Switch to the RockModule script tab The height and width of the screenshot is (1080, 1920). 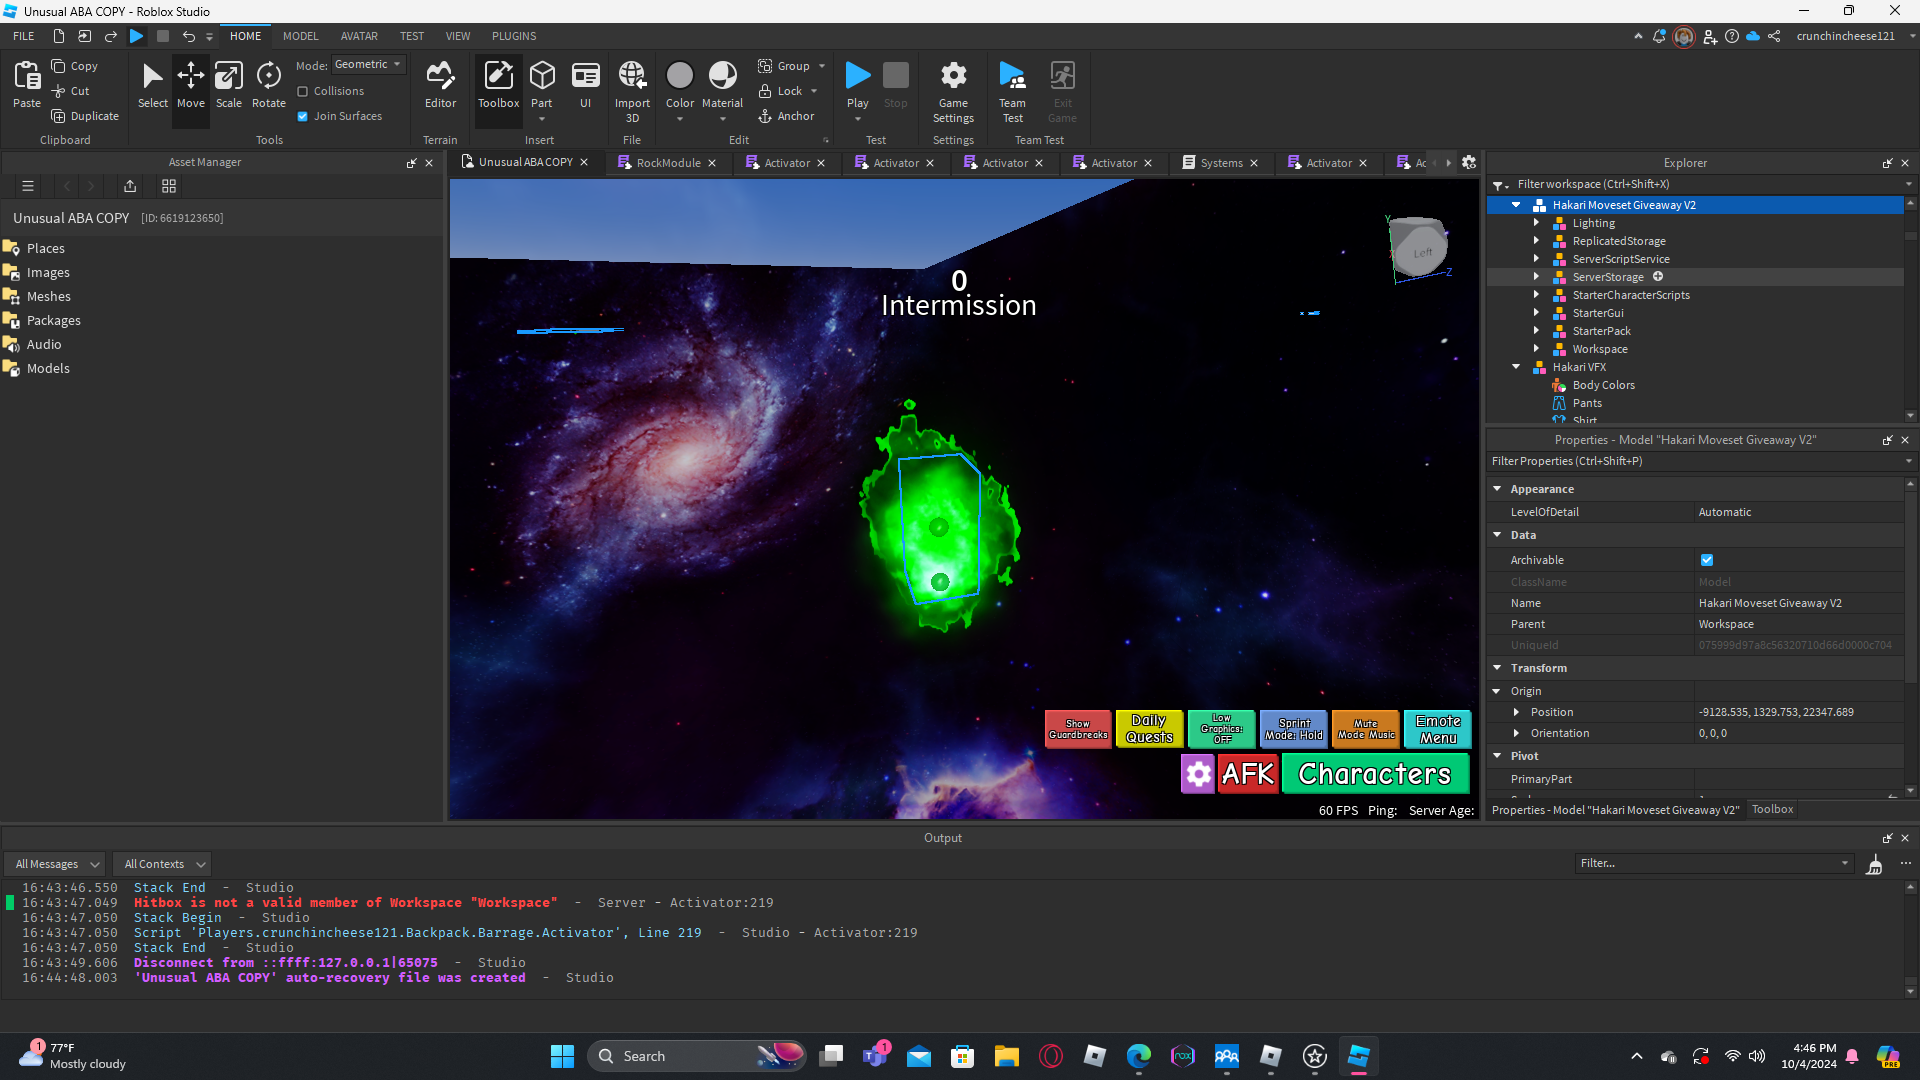[x=667, y=163]
